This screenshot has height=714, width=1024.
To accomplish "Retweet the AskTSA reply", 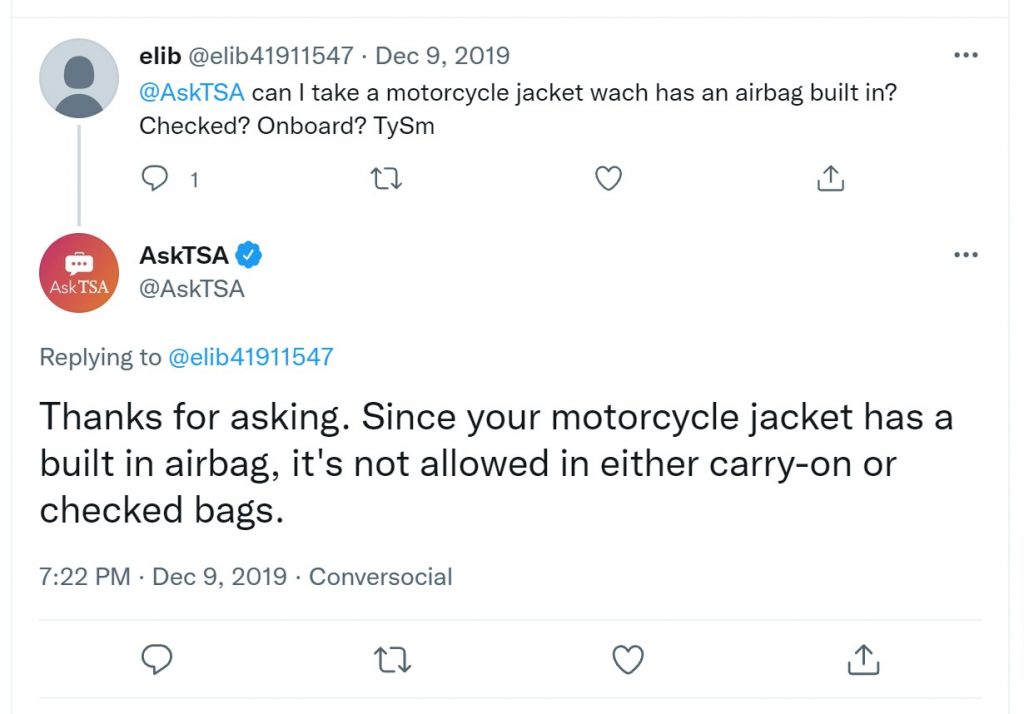I will coord(392,659).
